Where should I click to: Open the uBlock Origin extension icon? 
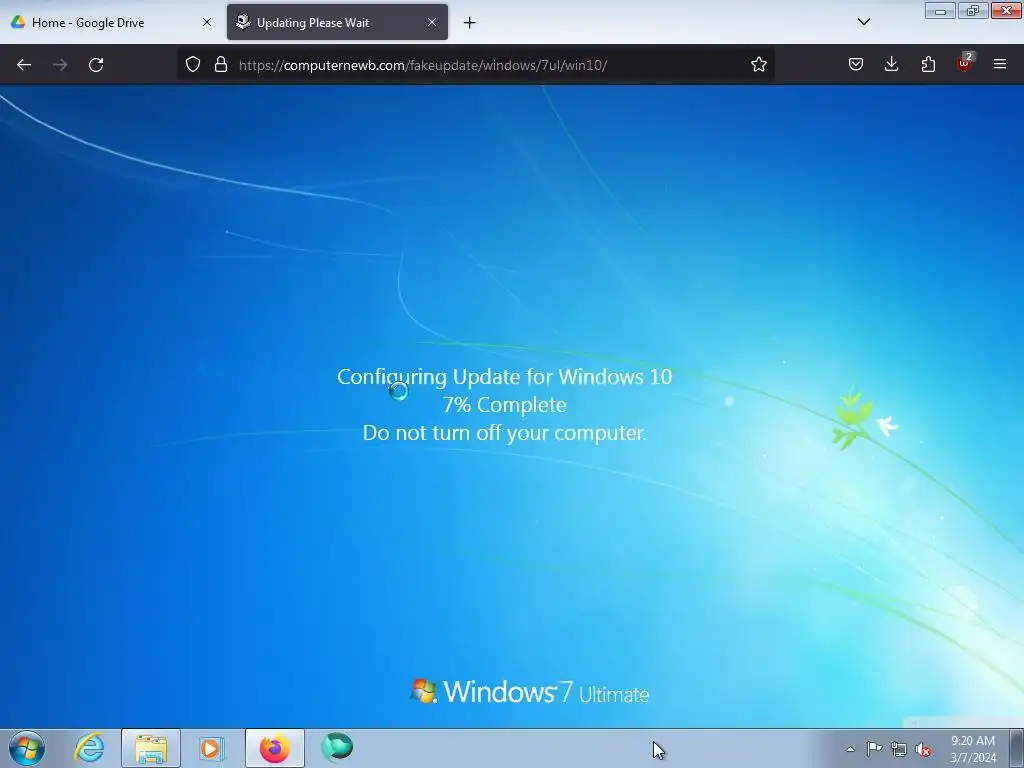tap(964, 63)
